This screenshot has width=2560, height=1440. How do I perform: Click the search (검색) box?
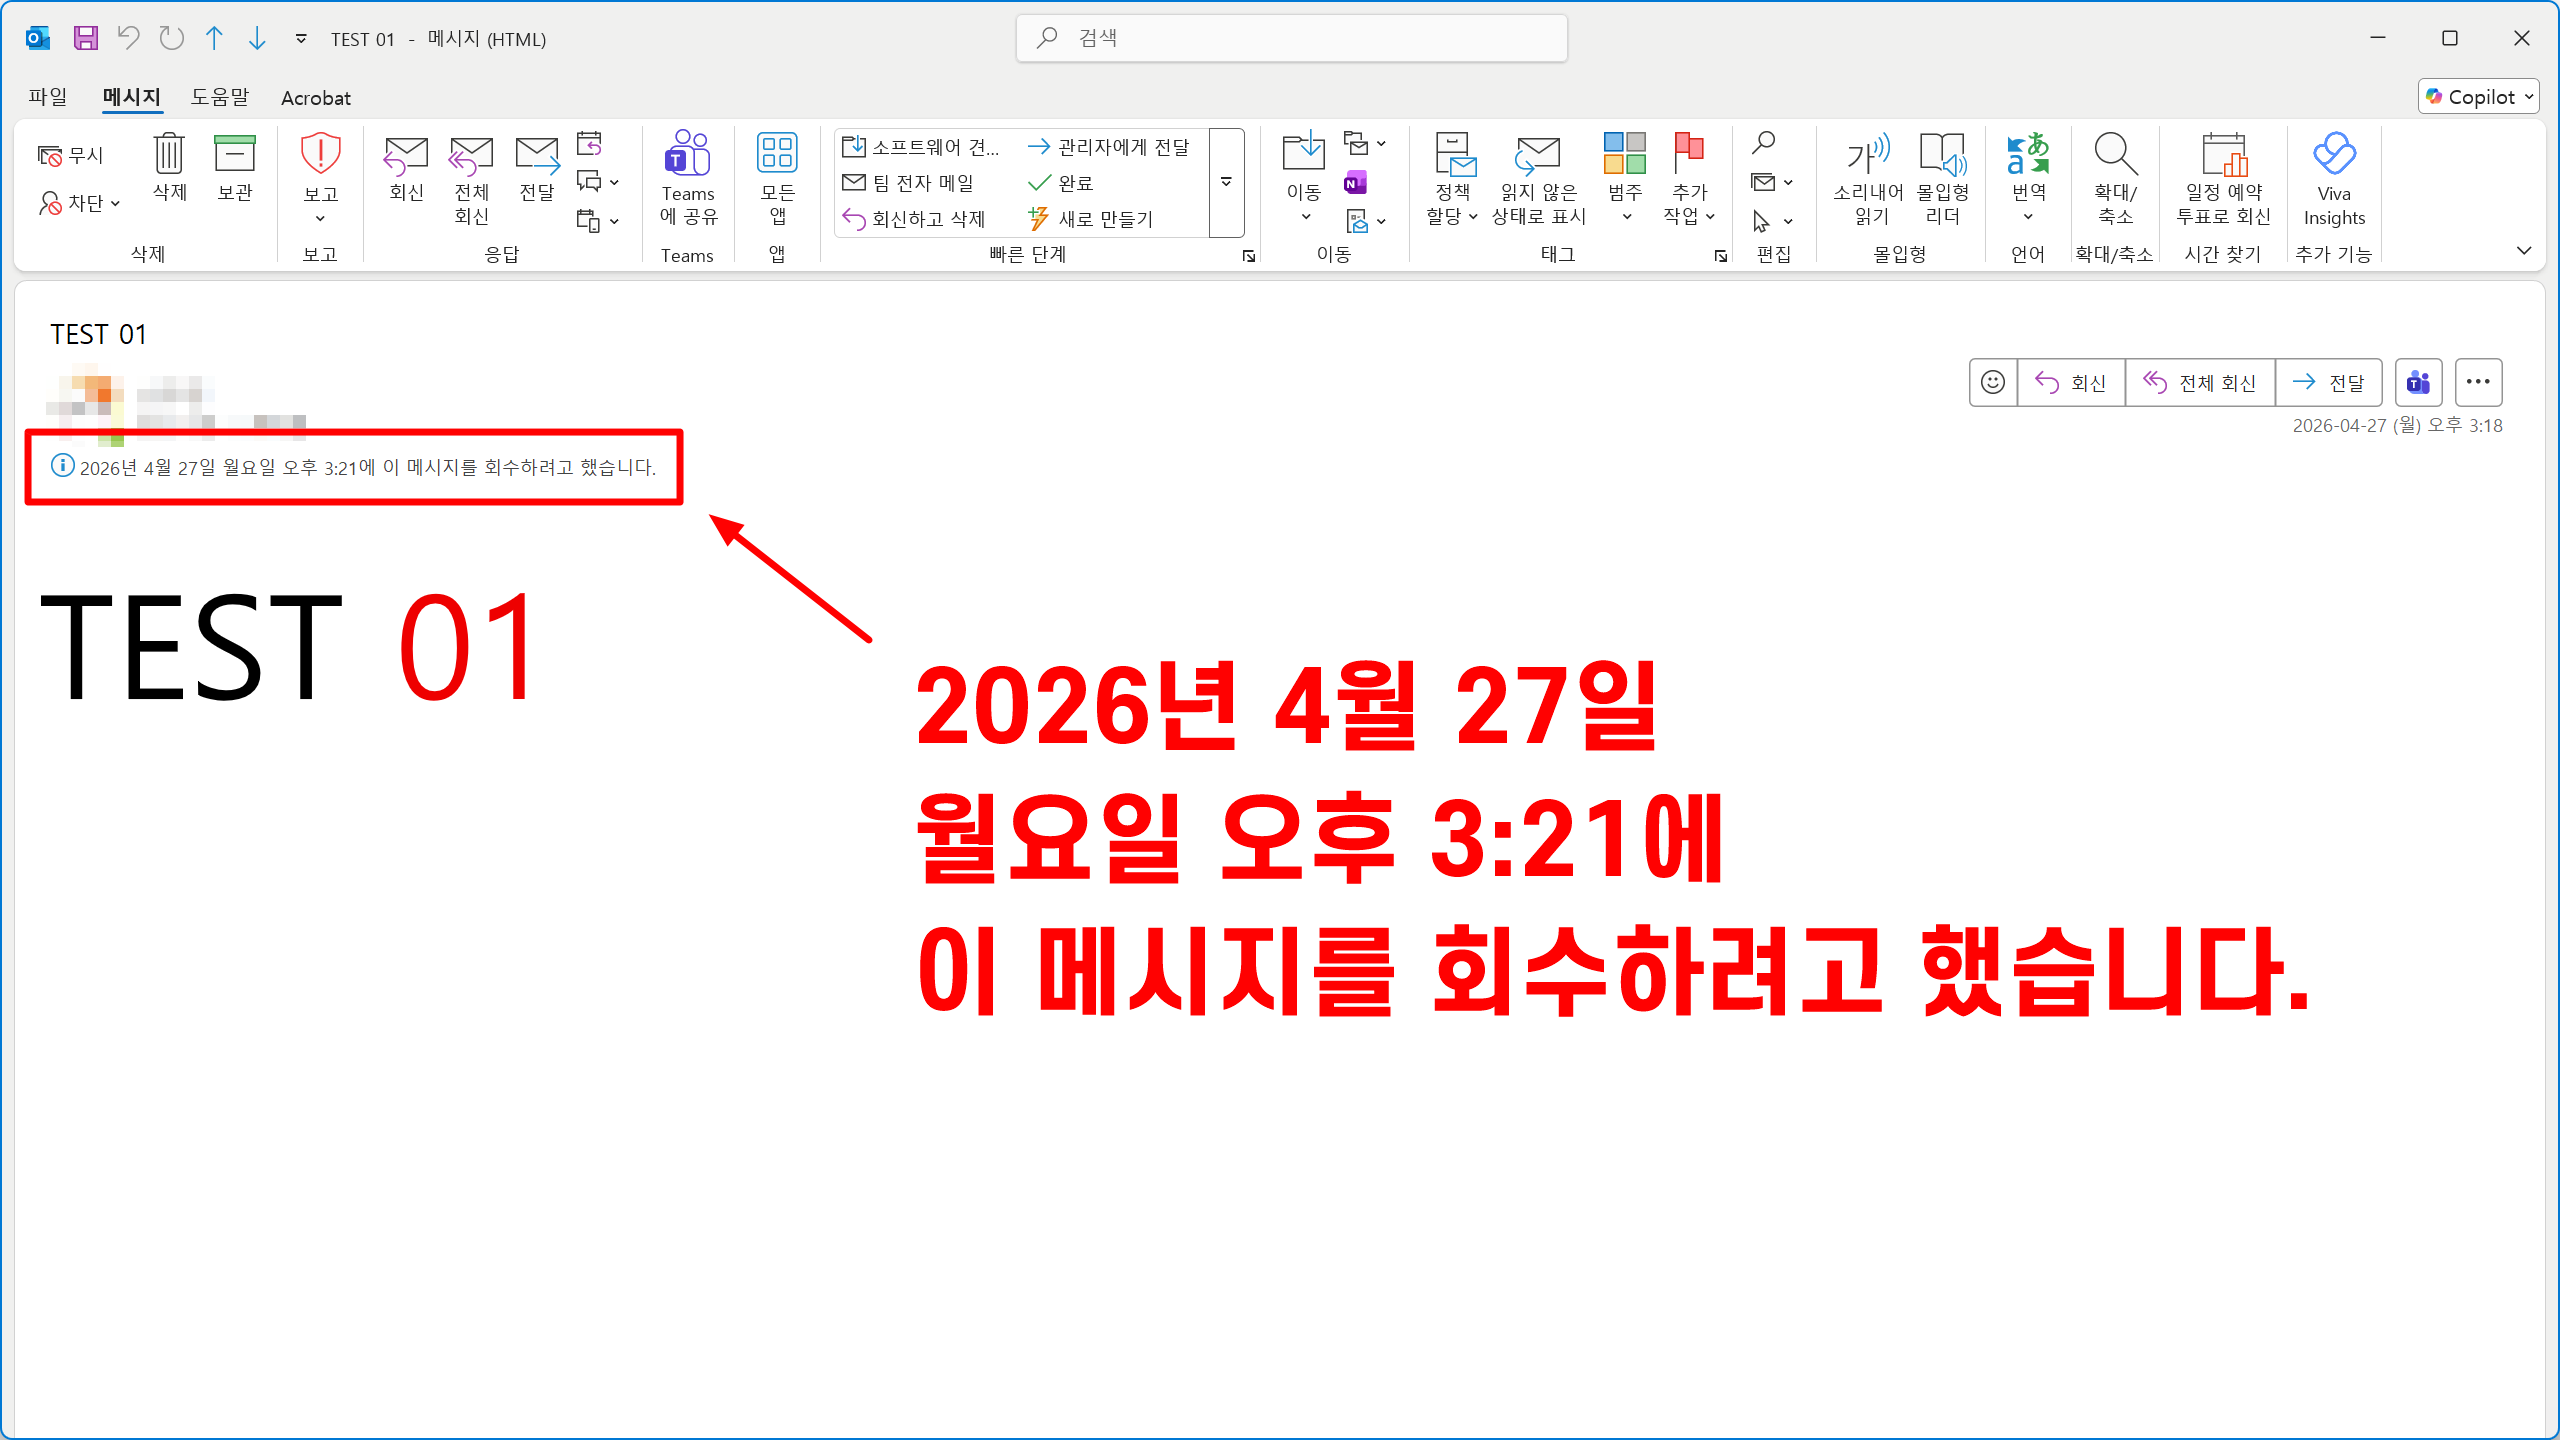click(1290, 38)
